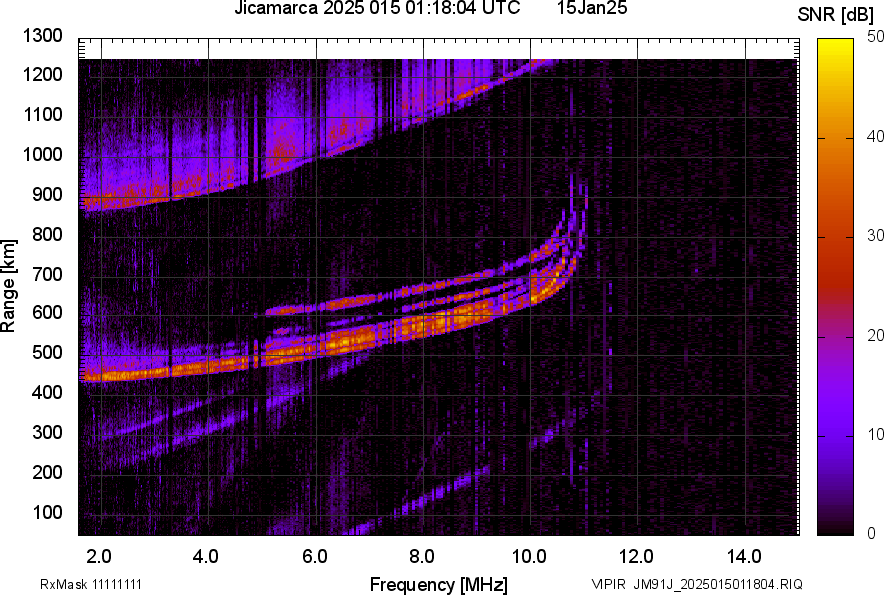The height and width of the screenshot is (595, 884).
Task: Click range tick label 1100
Action: (x=42, y=114)
